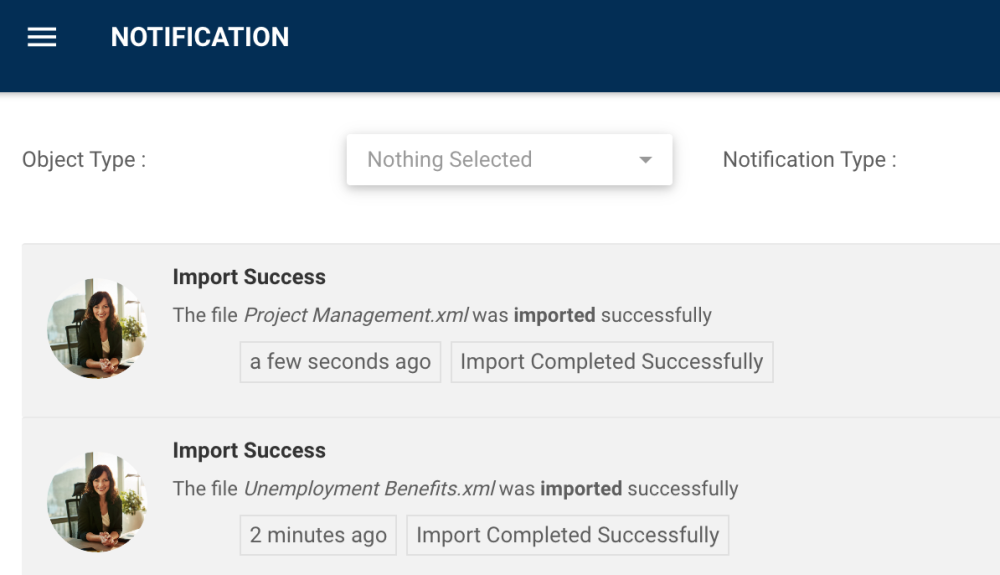The height and width of the screenshot is (575, 1000).
Task: Click the NOTIFICATION page title
Action: [x=200, y=37]
